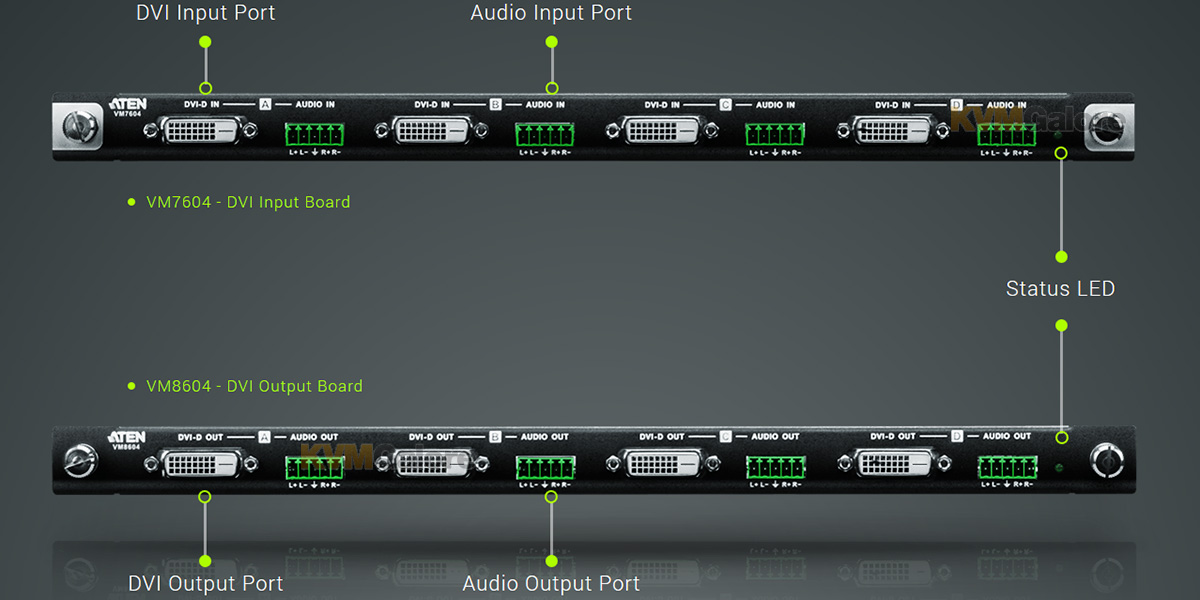Click audio output terminal block B
This screenshot has width=1200, height=600.
click(x=545, y=467)
